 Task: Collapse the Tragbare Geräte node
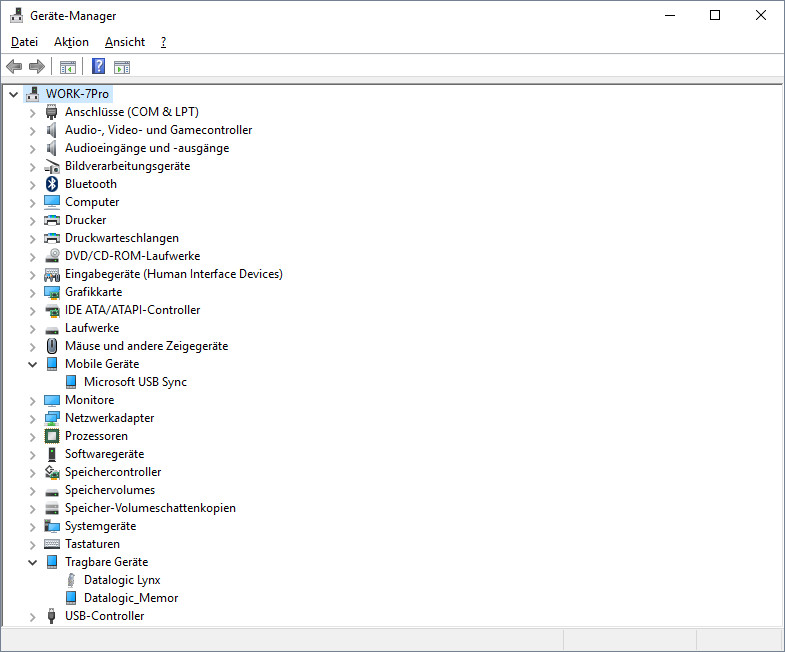tap(32, 562)
